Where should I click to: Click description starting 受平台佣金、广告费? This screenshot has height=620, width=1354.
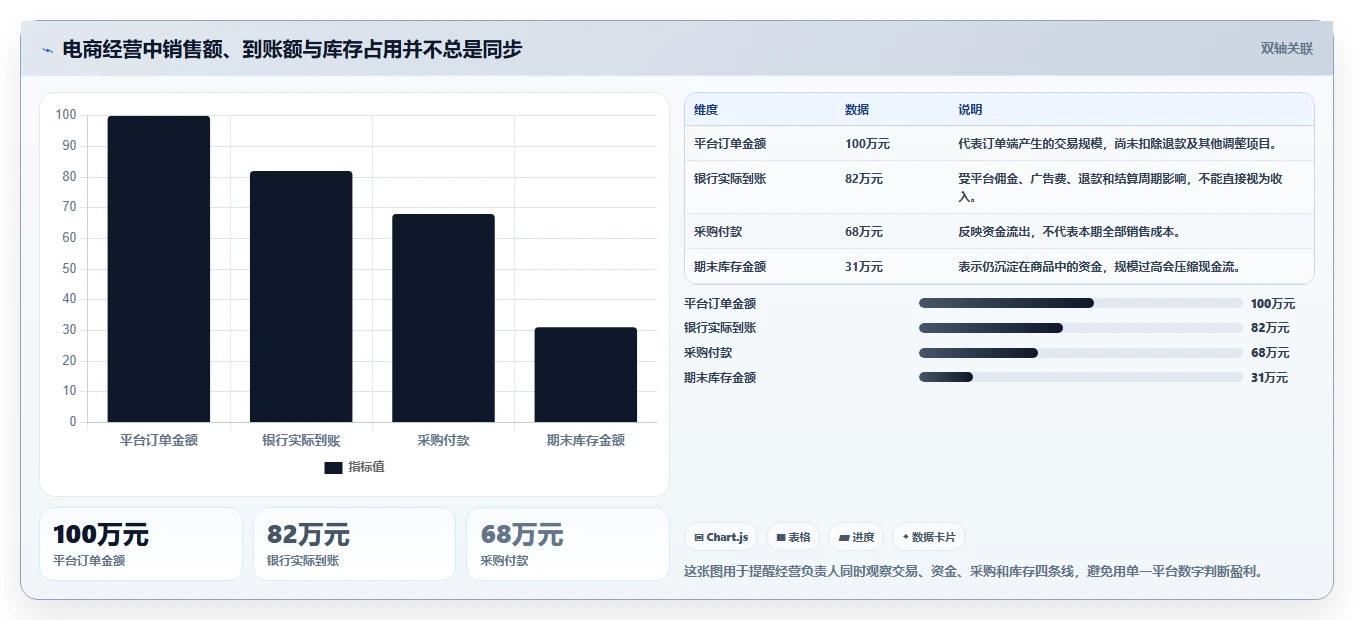[x=1120, y=188]
